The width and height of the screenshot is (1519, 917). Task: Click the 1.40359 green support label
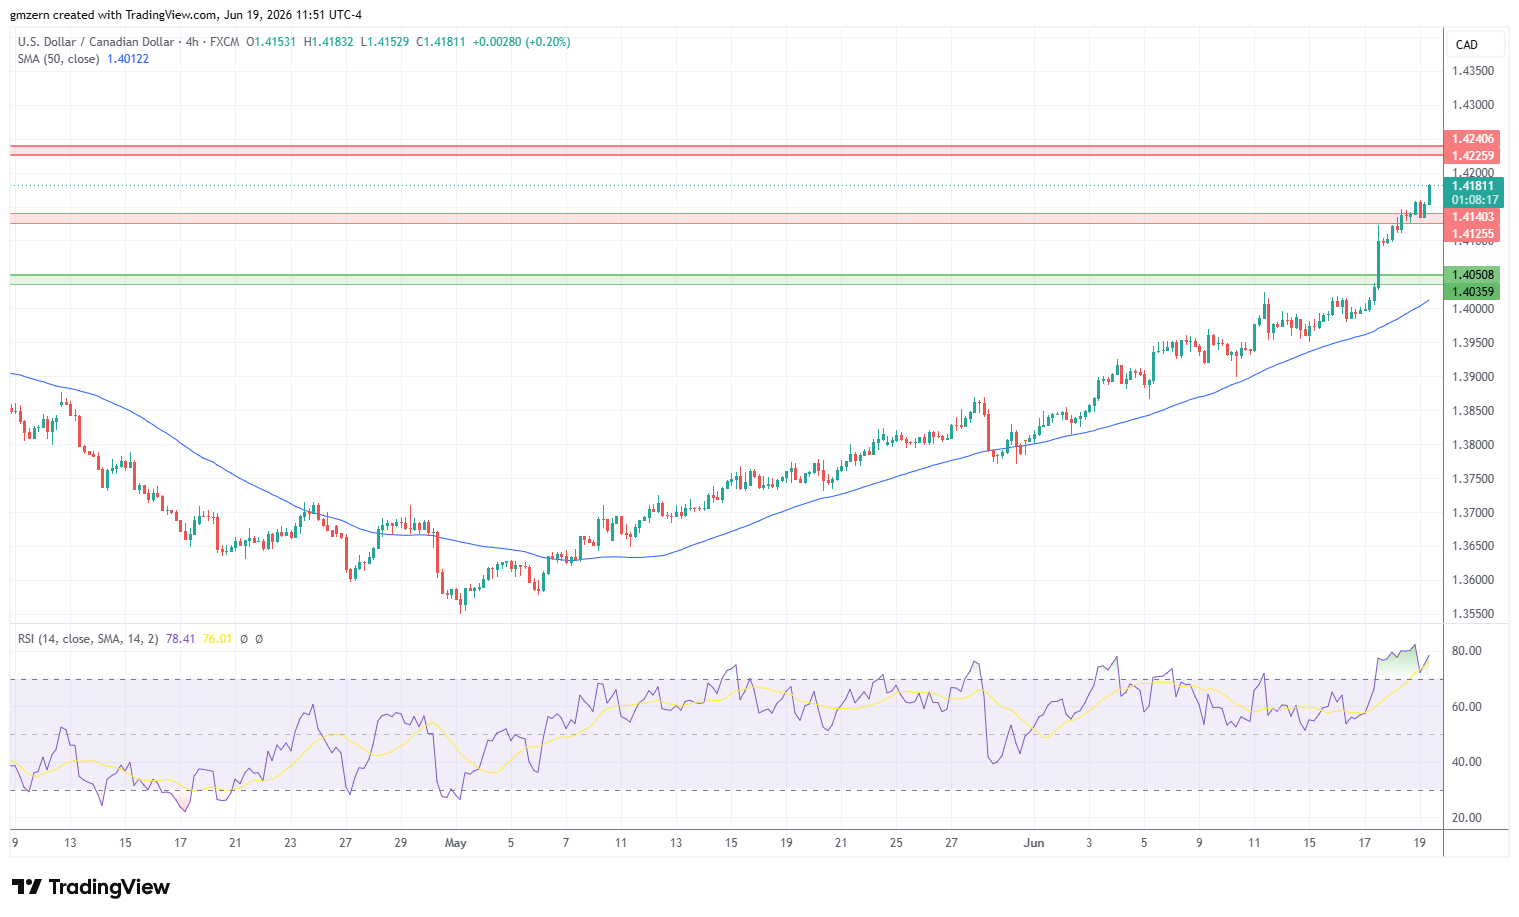point(1473,292)
